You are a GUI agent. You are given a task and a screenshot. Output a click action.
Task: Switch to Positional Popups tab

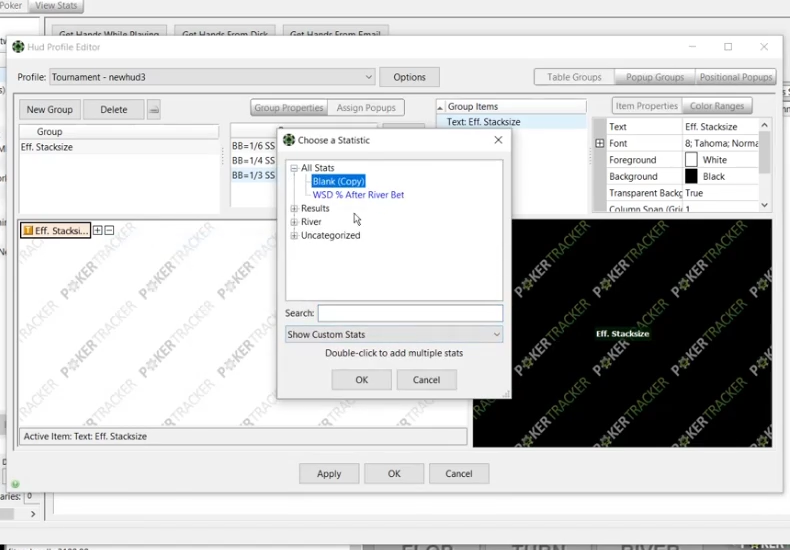(x=736, y=77)
